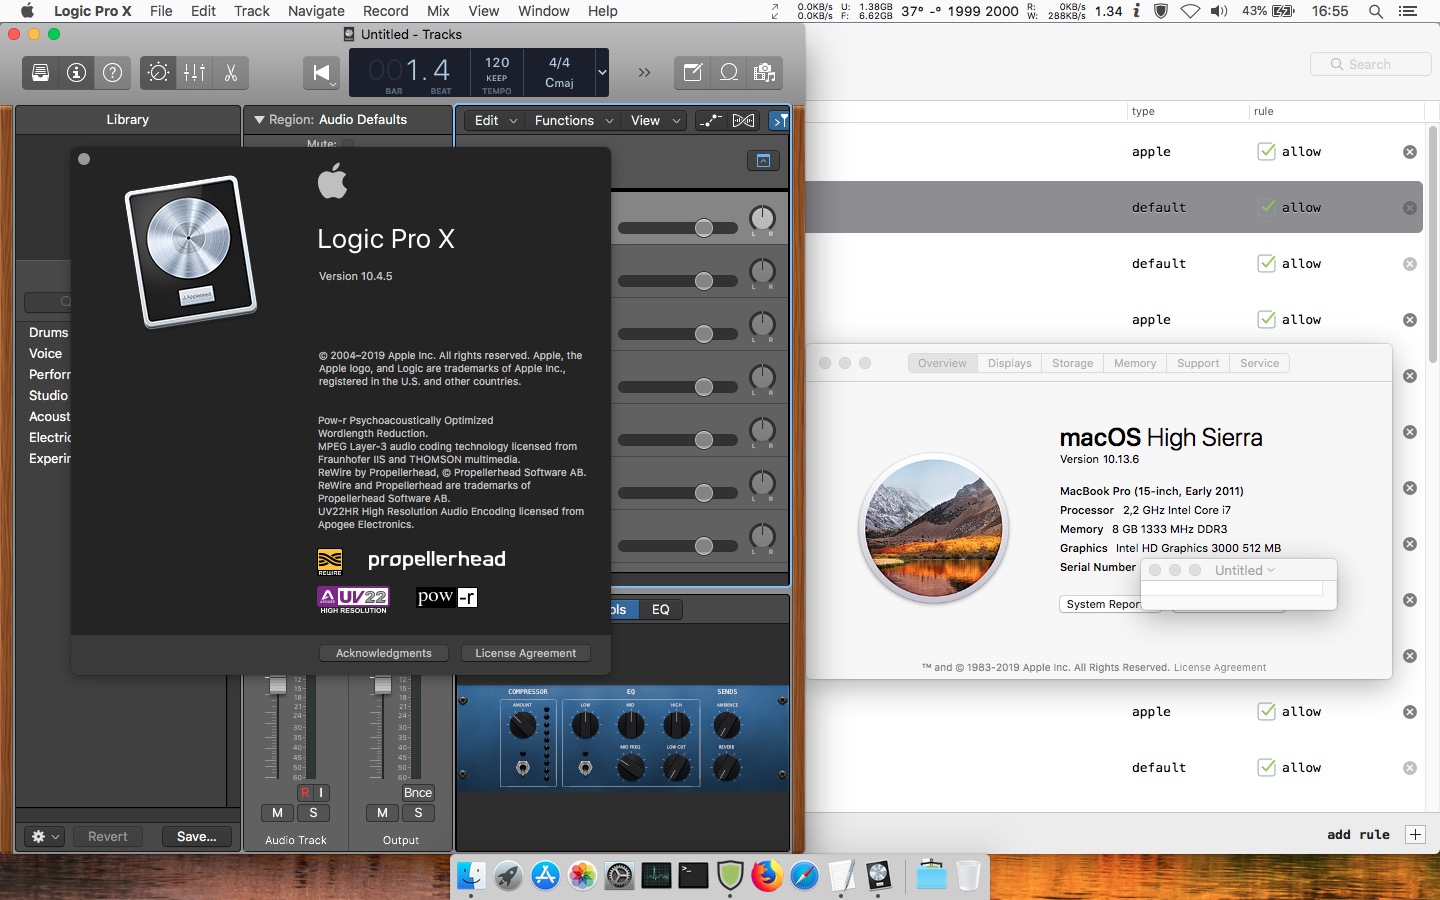
Task: Toggle allow on bottom apple rule
Action: click(1266, 711)
